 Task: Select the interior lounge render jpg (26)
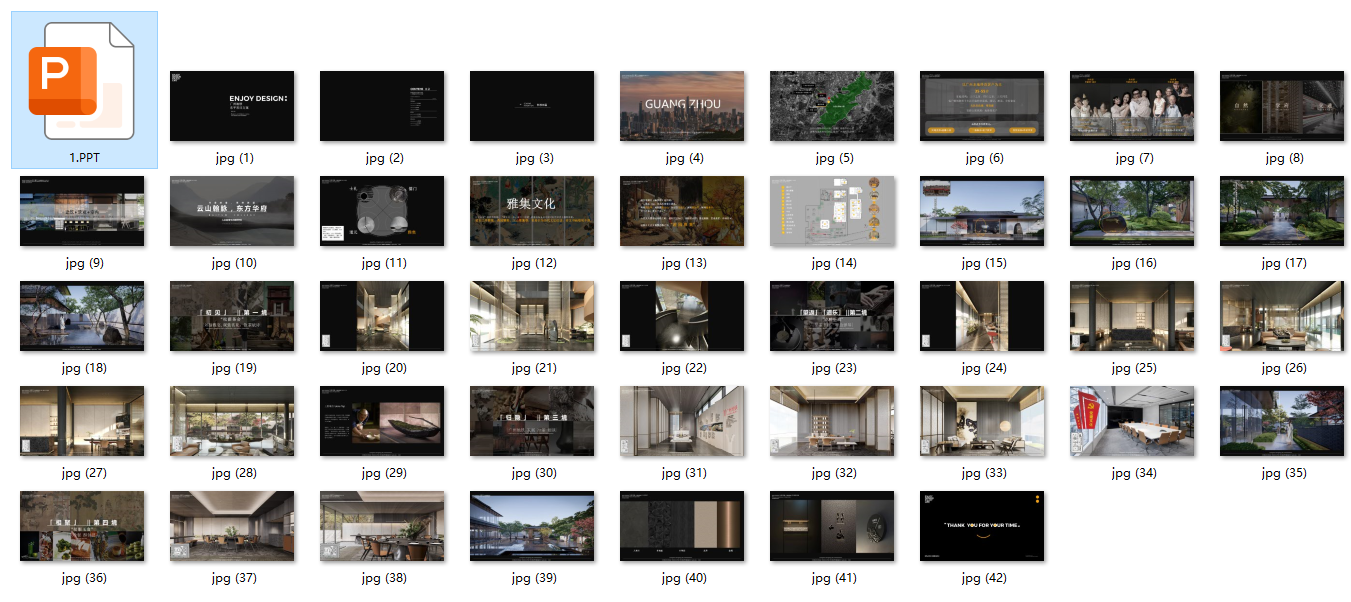[x=1282, y=316]
